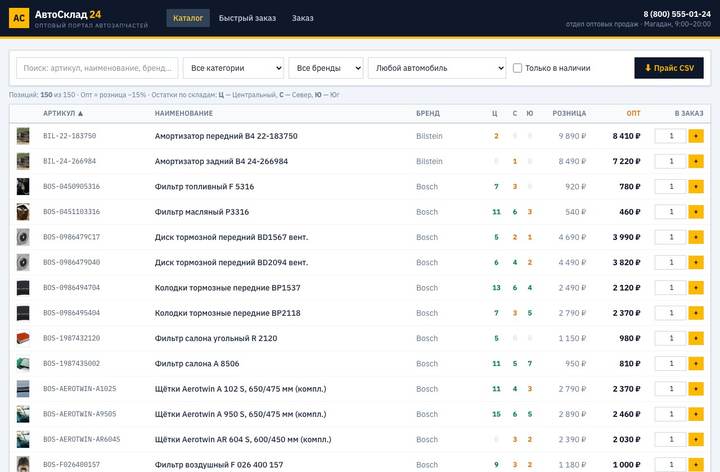Screen dimensions: 720x472
Task: Set quantity field for Колодки тормозные BP2118
Action: pos(670,313)
